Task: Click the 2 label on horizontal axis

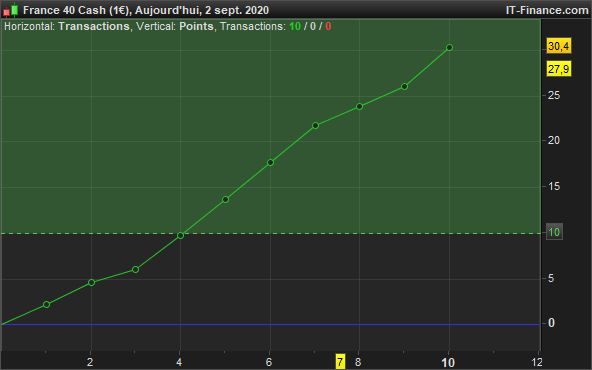Action: pos(90,362)
